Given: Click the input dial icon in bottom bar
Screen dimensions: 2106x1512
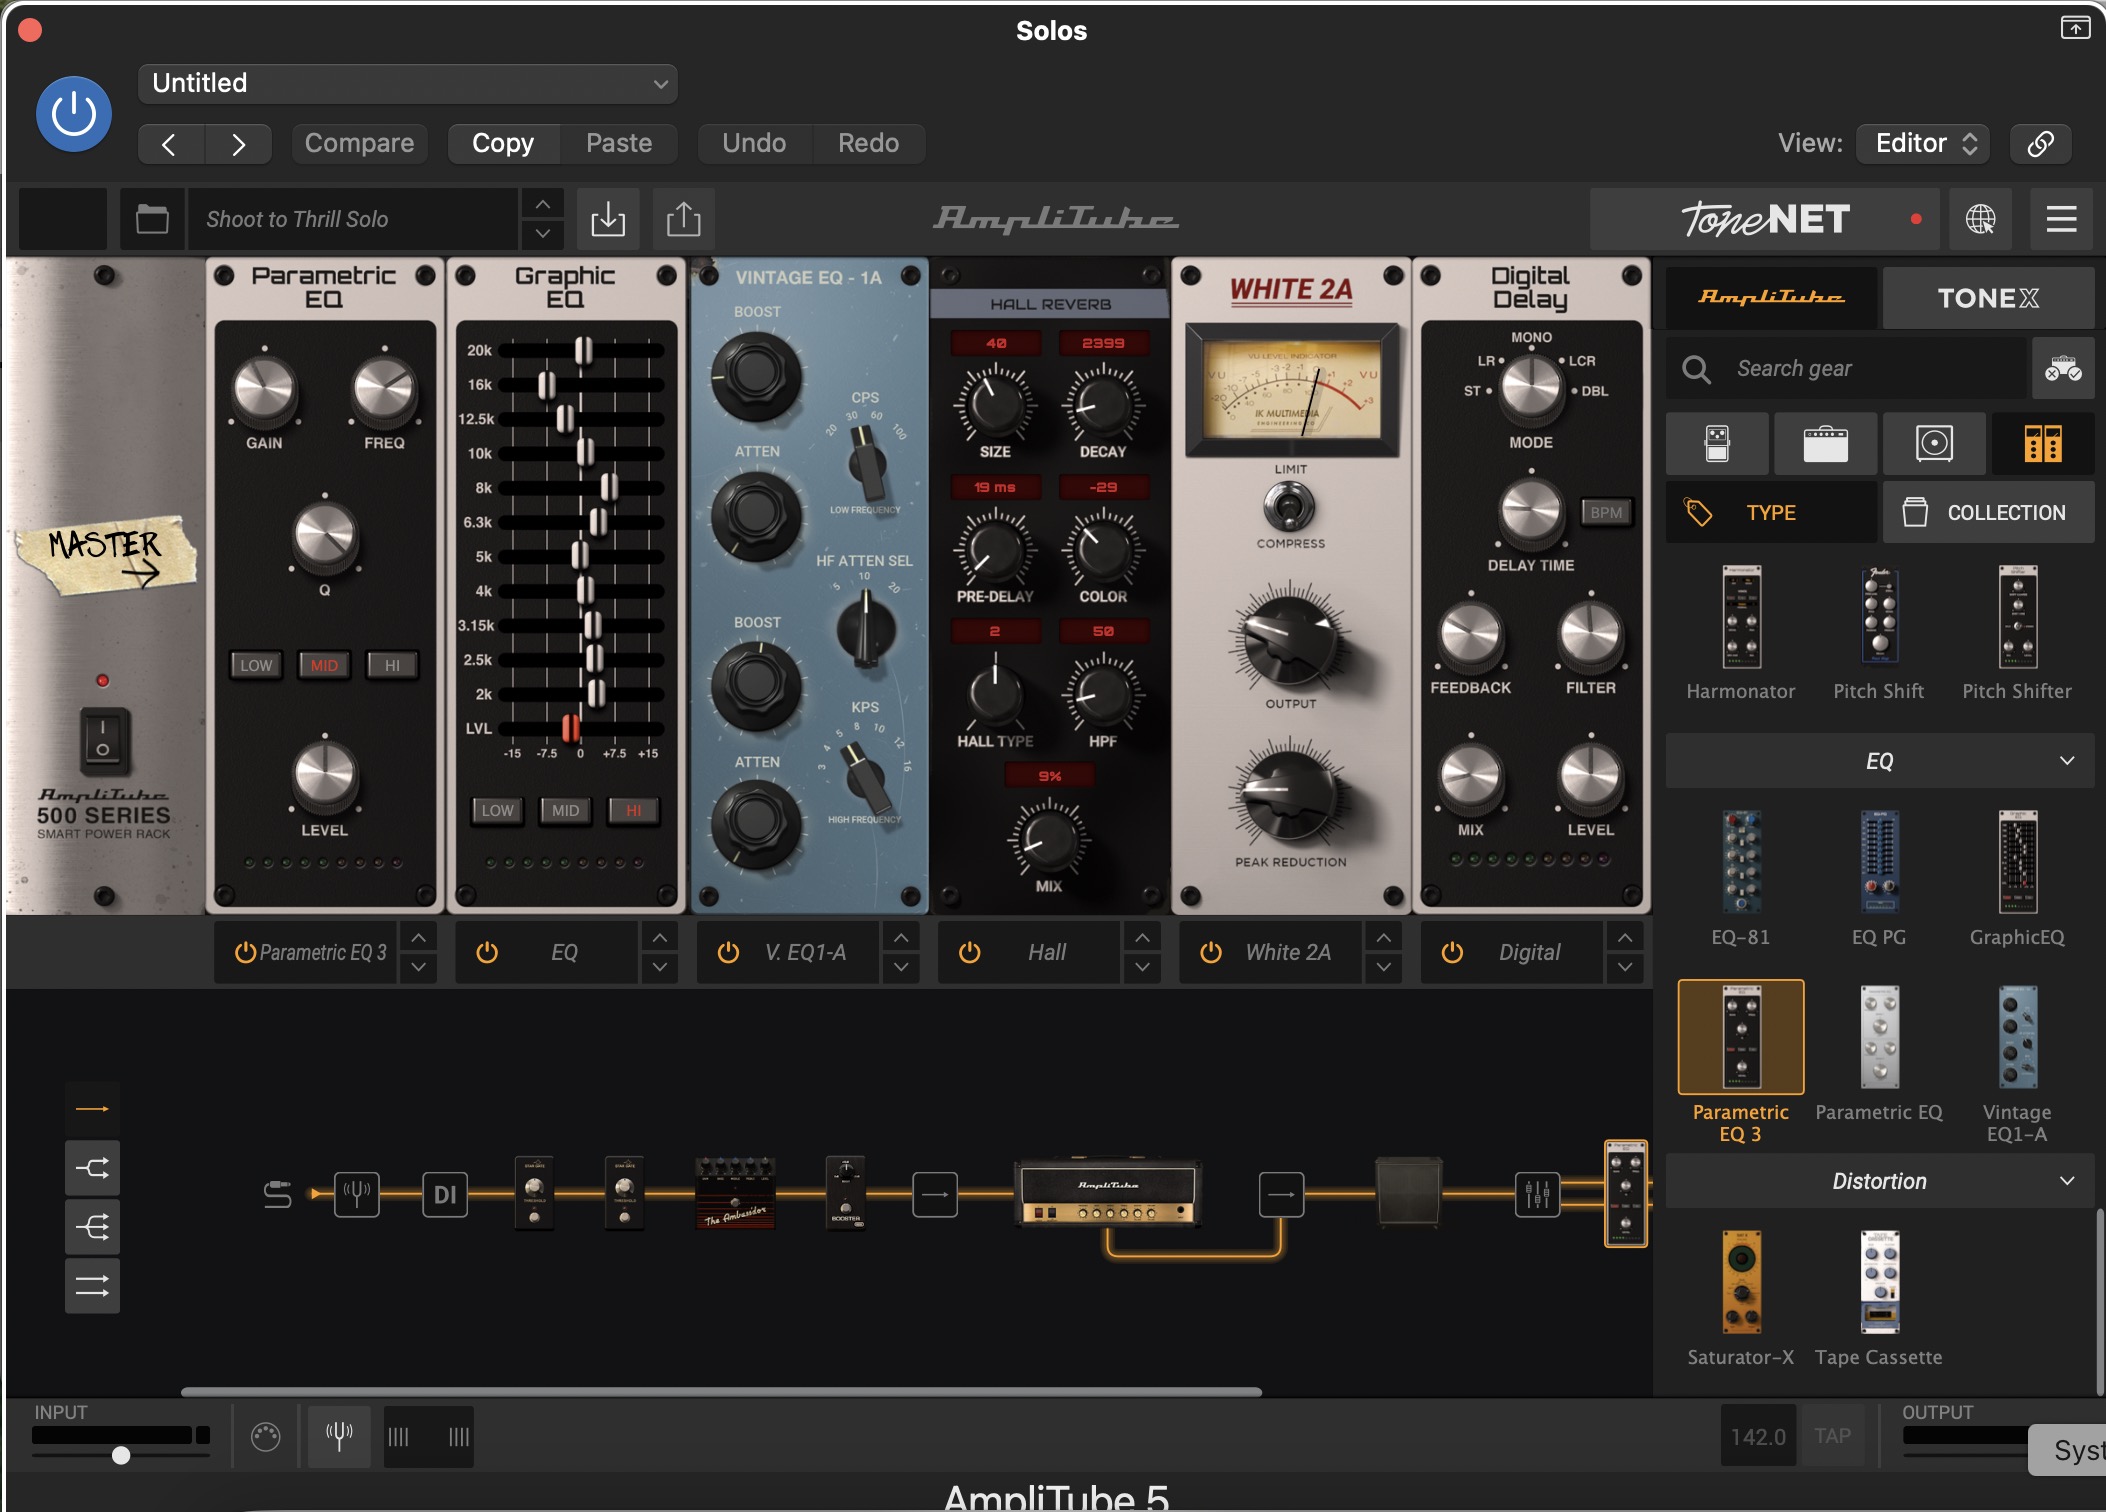Looking at the screenshot, I should point(265,1437).
